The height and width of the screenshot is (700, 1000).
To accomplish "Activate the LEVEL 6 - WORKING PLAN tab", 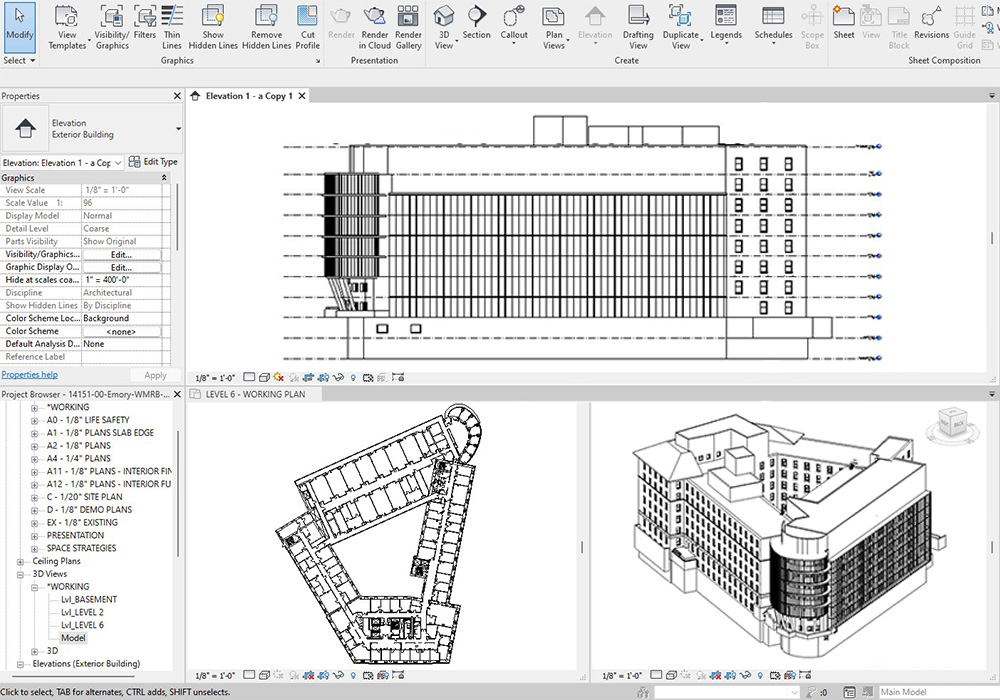I will (255, 395).
